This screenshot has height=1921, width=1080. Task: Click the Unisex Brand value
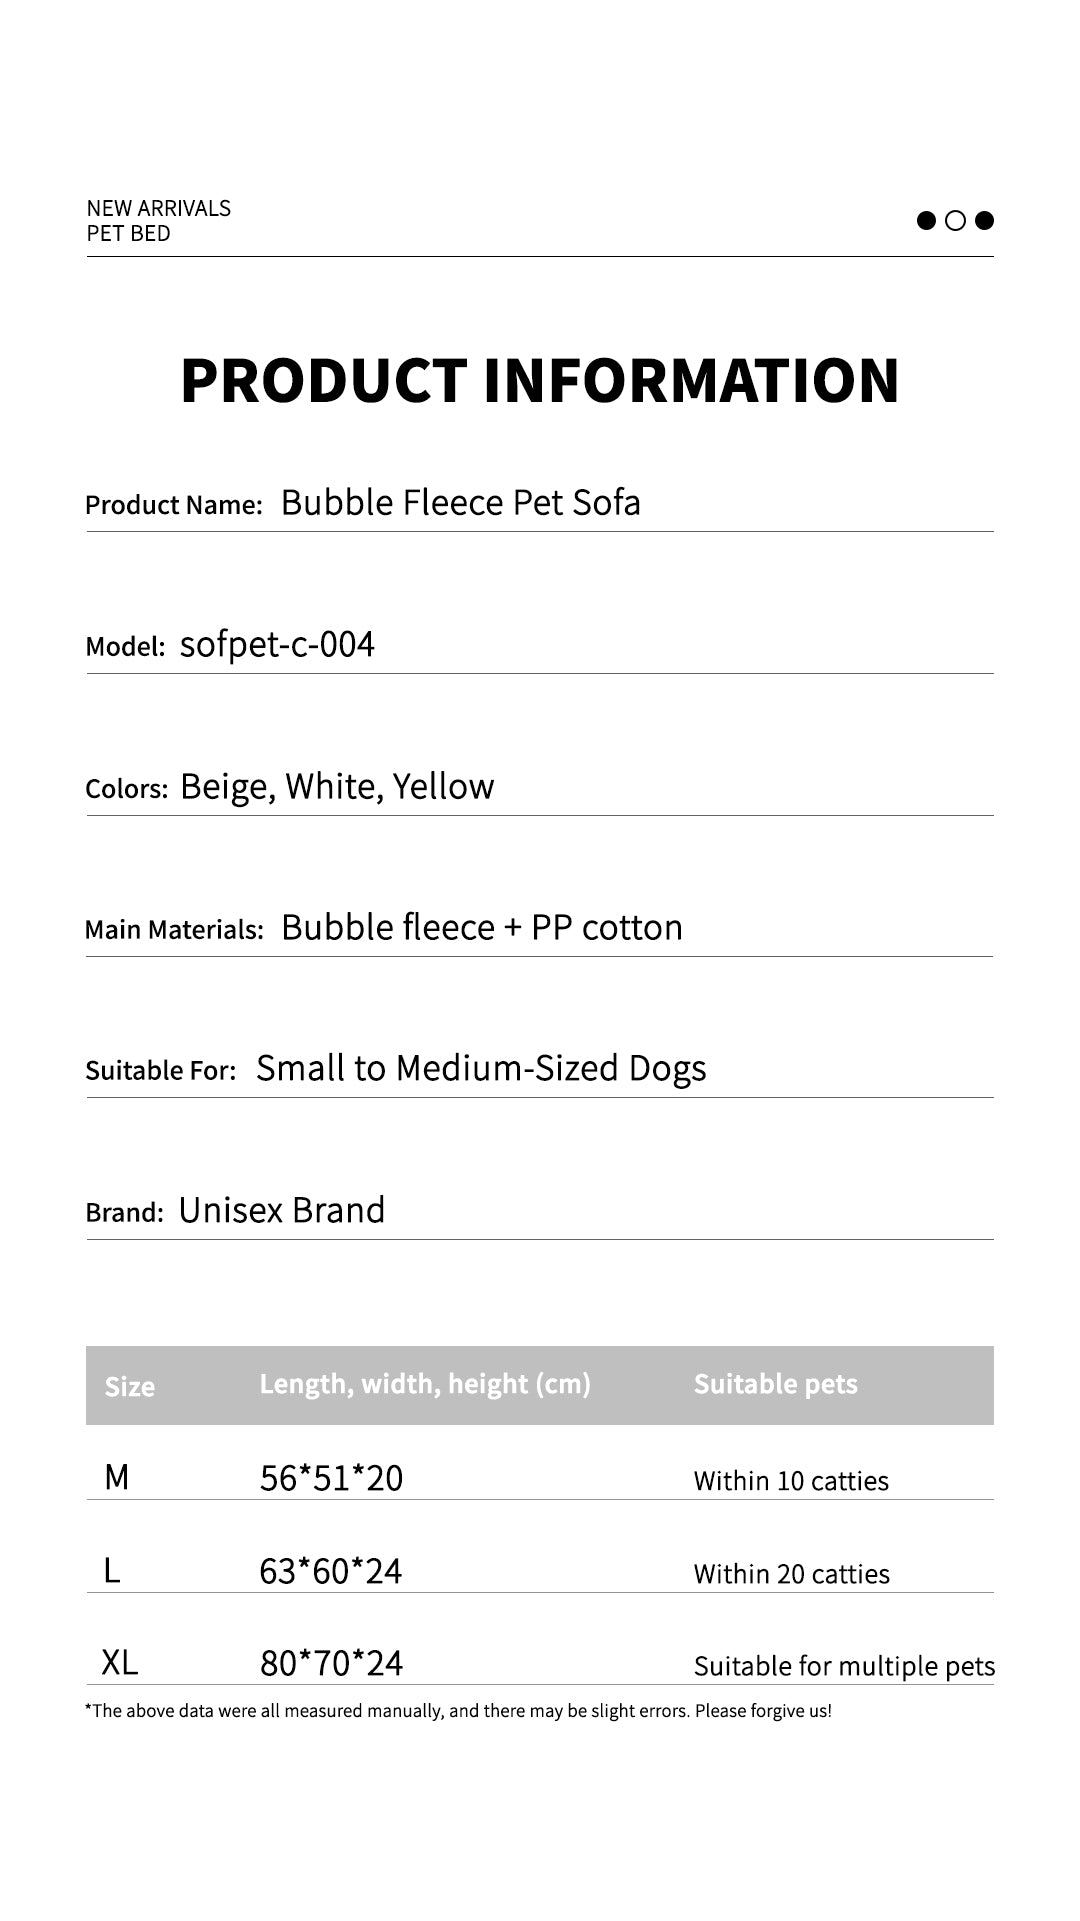[x=282, y=1210]
